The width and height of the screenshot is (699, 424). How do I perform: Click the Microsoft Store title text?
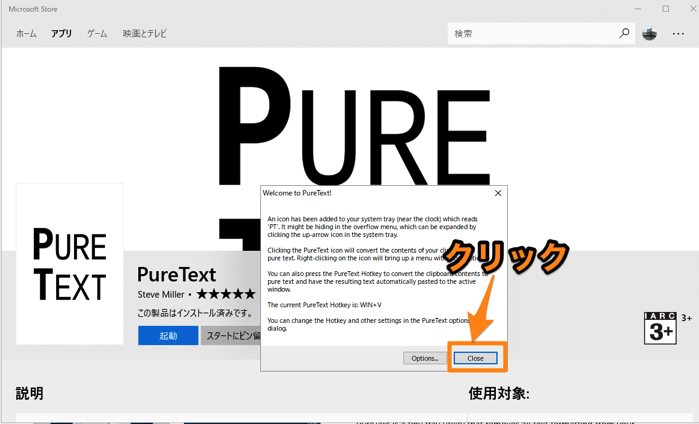click(33, 9)
